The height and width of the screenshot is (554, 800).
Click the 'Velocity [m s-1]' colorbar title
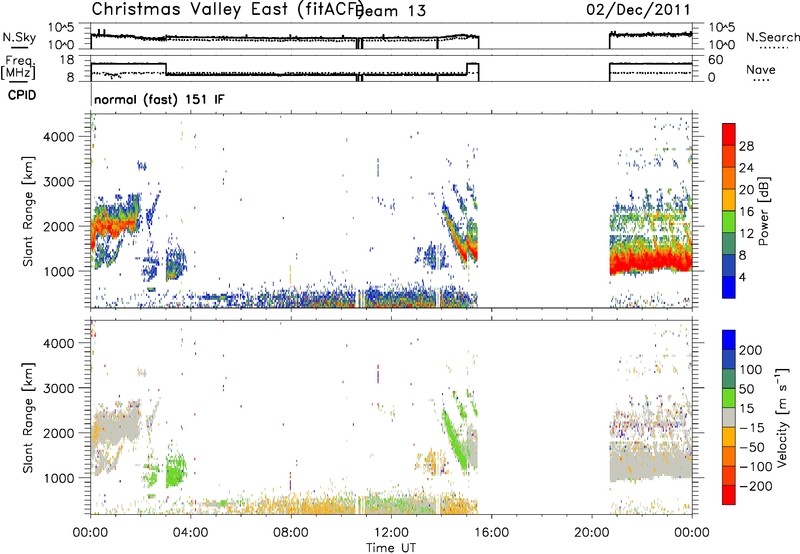click(782, 418)
